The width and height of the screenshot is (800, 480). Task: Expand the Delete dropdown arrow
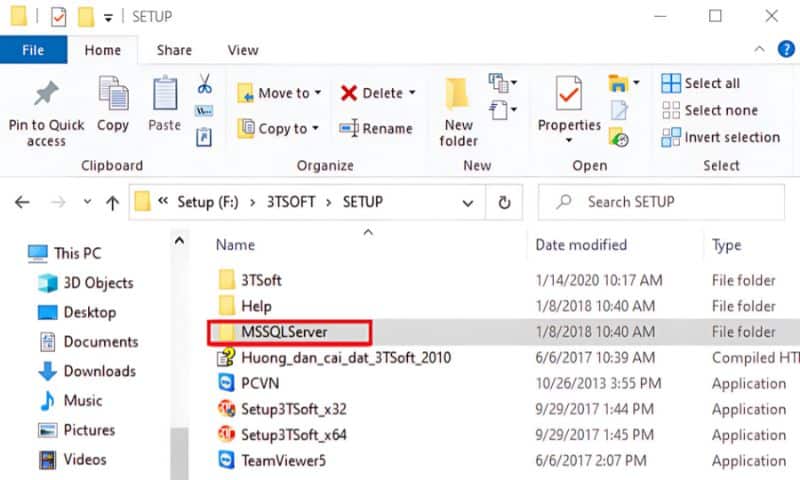click(412, 93)
